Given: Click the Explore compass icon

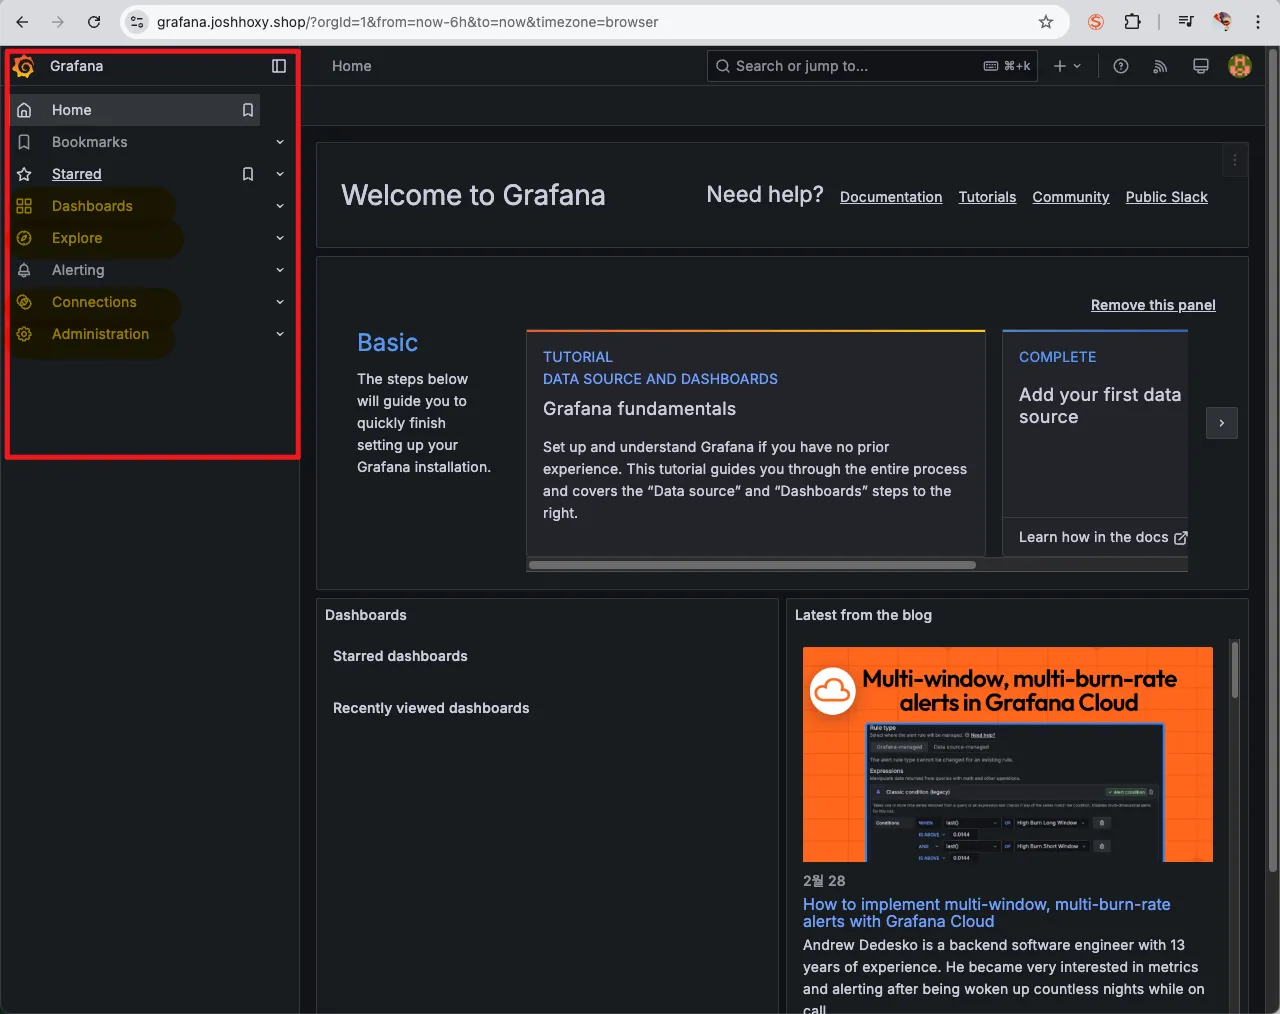Looking at the screenshot, I should coord(24,238).
